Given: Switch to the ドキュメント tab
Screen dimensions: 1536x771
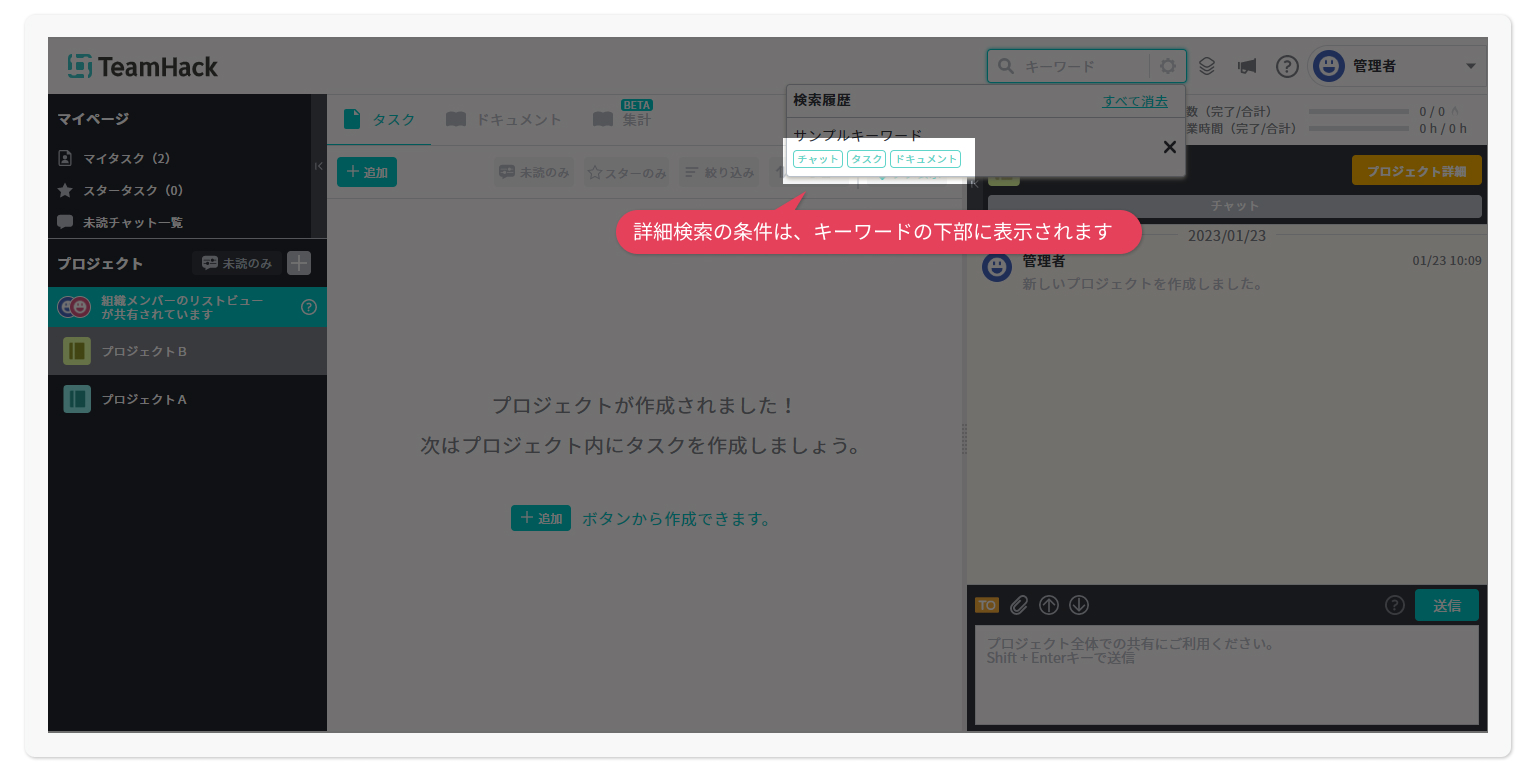Looking at the screenshot, I should click(504, 120).
